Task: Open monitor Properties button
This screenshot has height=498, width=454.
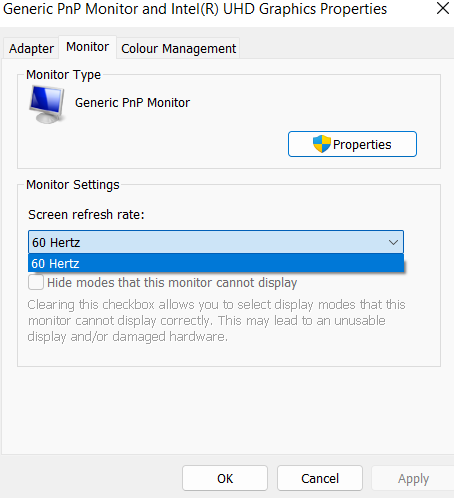Action: coord(352,144)
